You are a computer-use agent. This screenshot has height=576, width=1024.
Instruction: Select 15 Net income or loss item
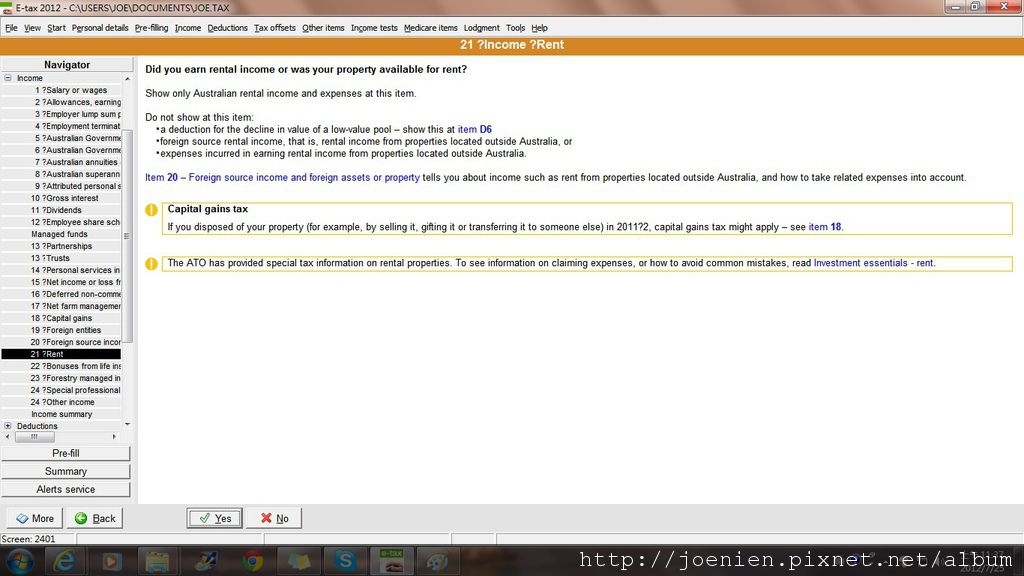(76, 282)
